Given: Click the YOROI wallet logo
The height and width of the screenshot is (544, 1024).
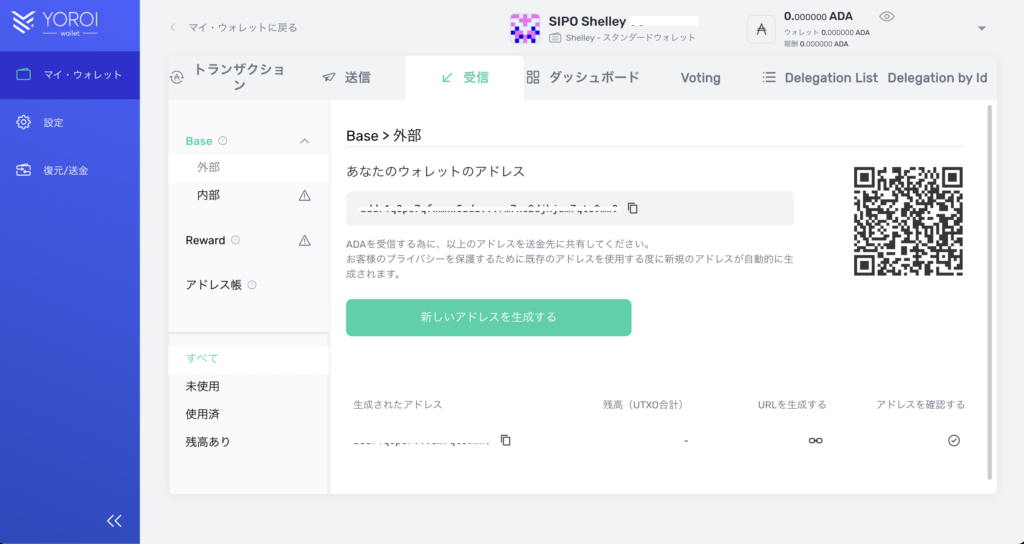Looking at the screenshot, I should point(62,25).
